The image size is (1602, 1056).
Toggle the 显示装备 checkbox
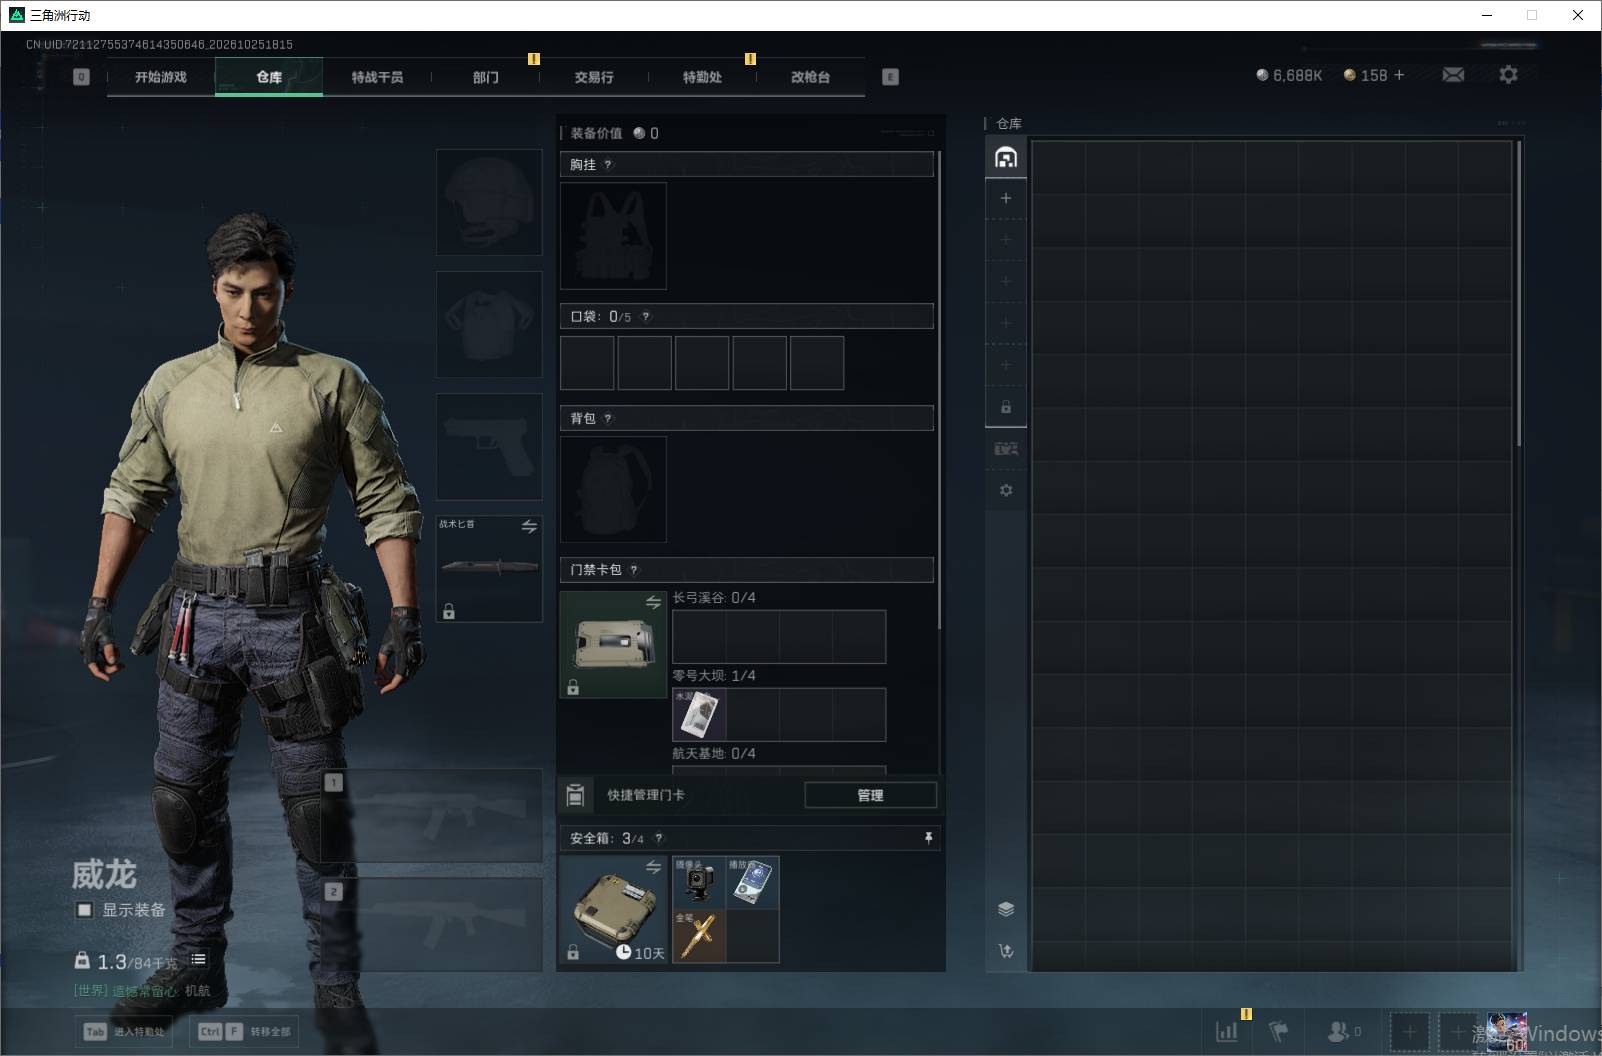pos(85,910)
